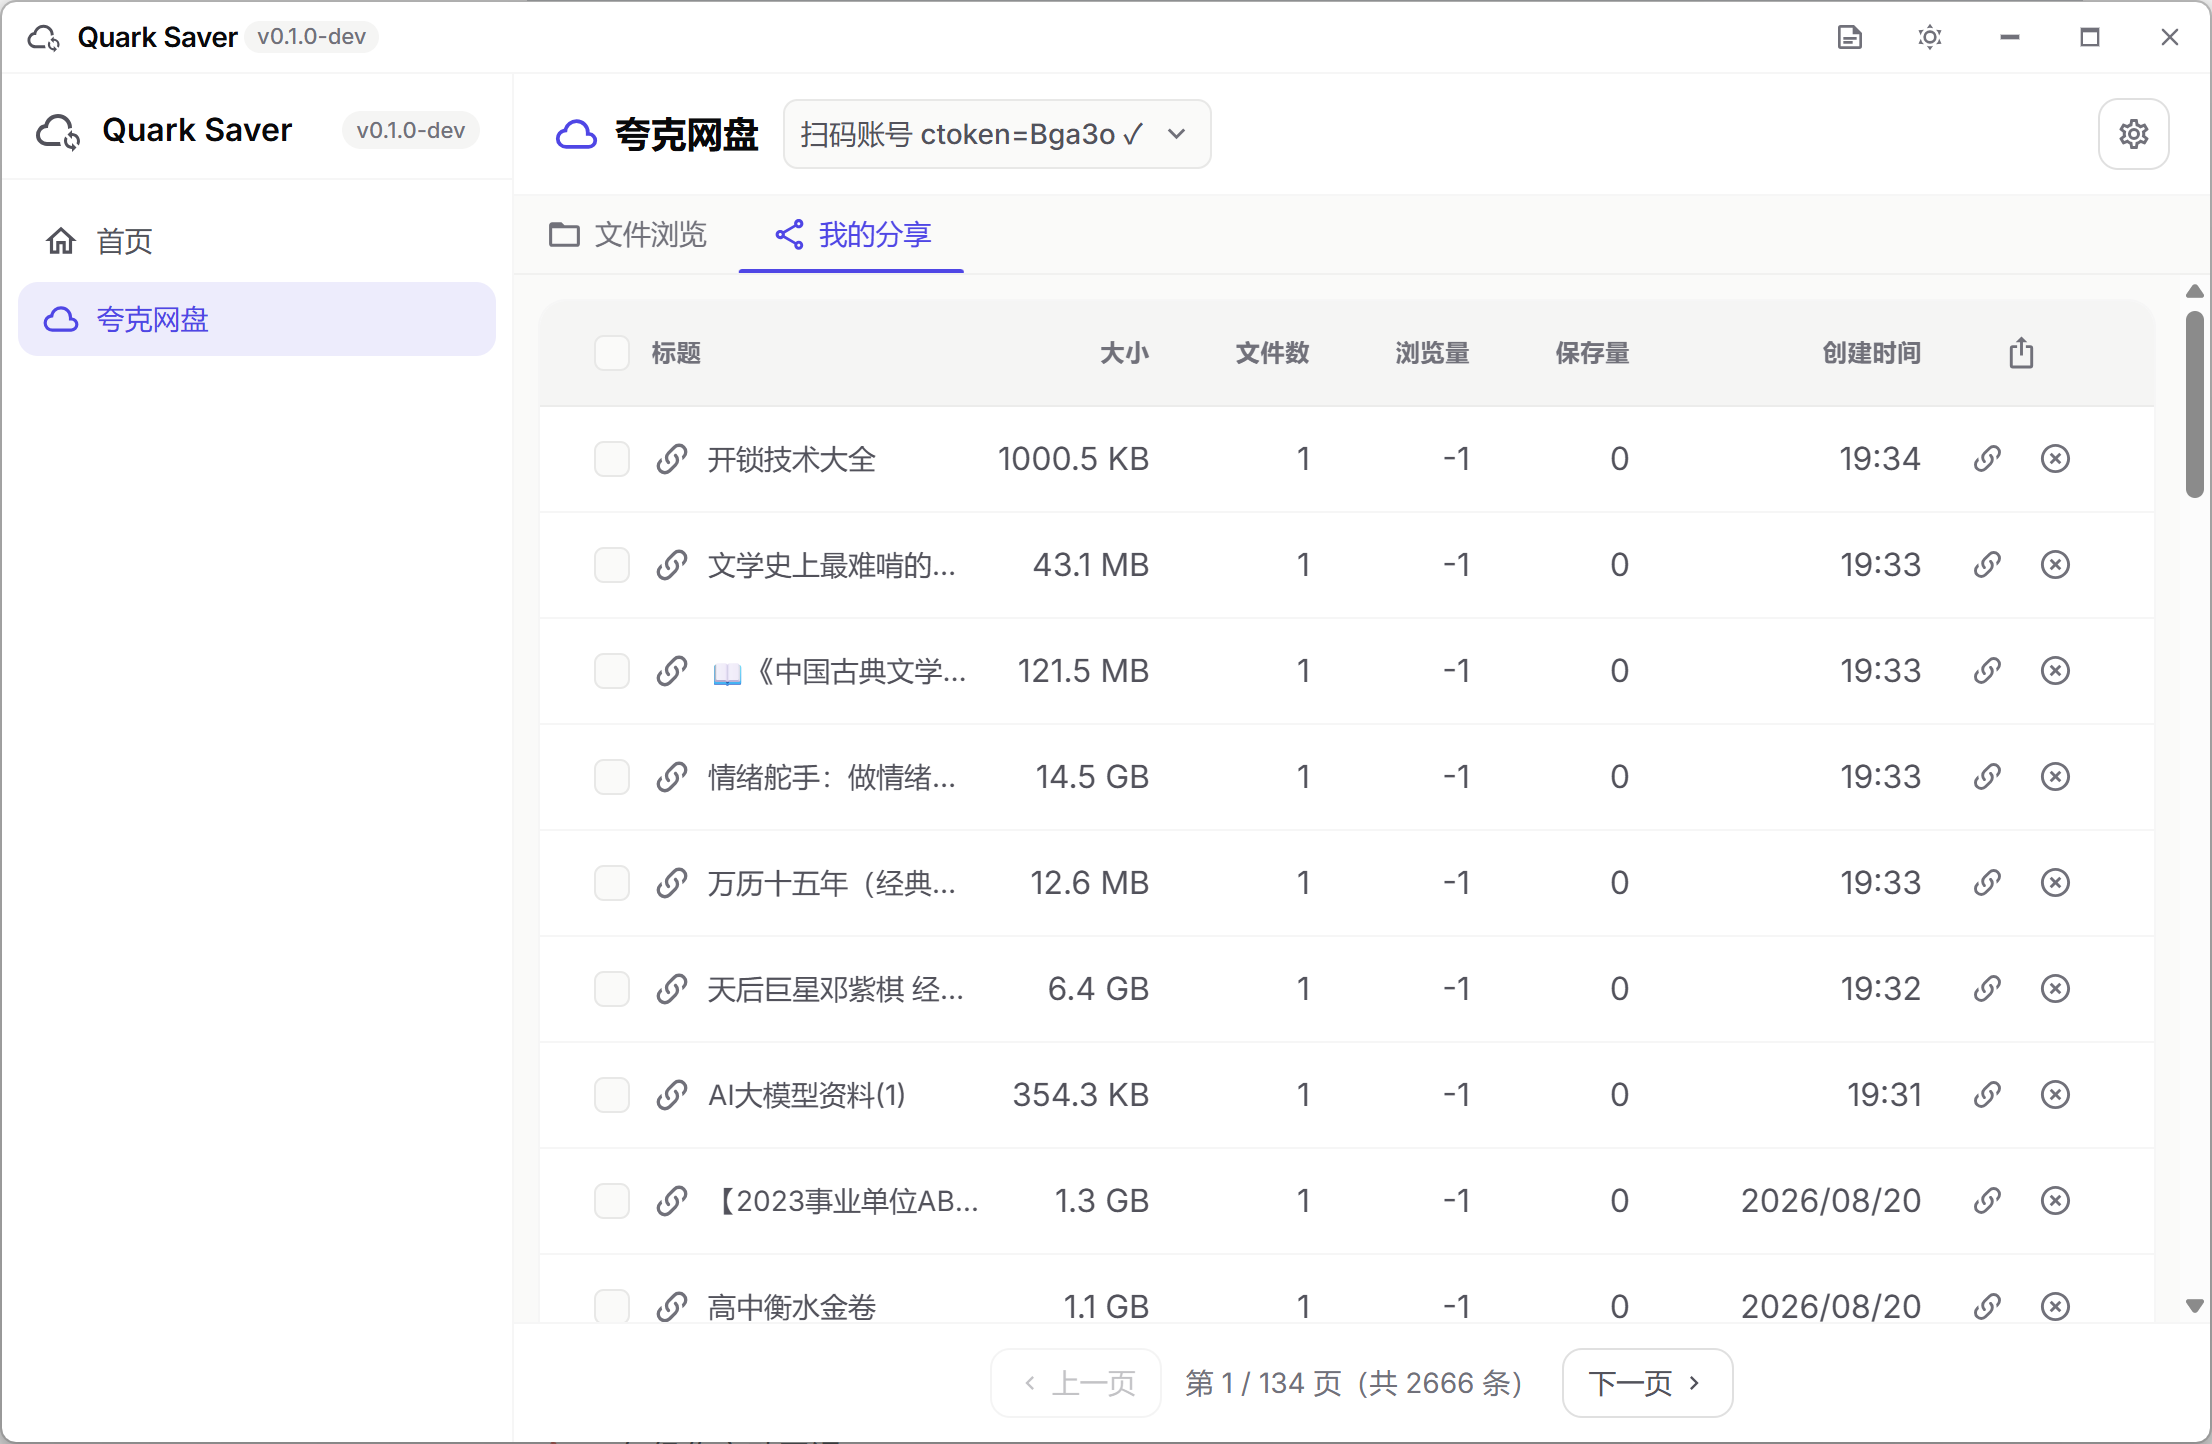
Task: Click the batch export share icon in table header
Action: [x=2021, y=353]
